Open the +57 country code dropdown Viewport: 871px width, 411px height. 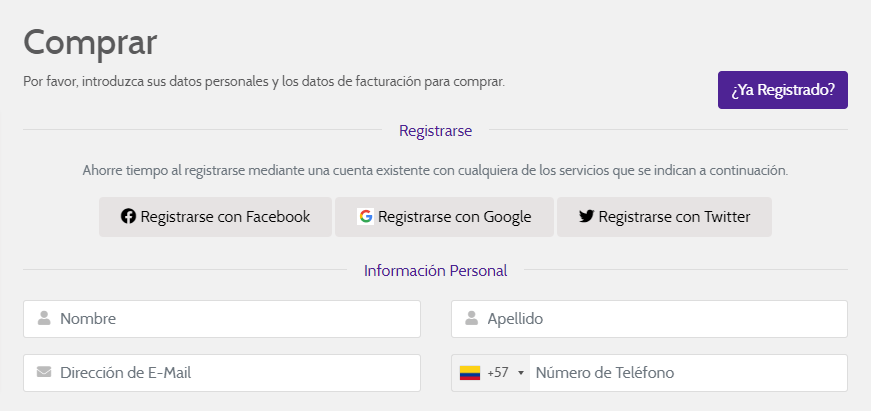point(491,373)
